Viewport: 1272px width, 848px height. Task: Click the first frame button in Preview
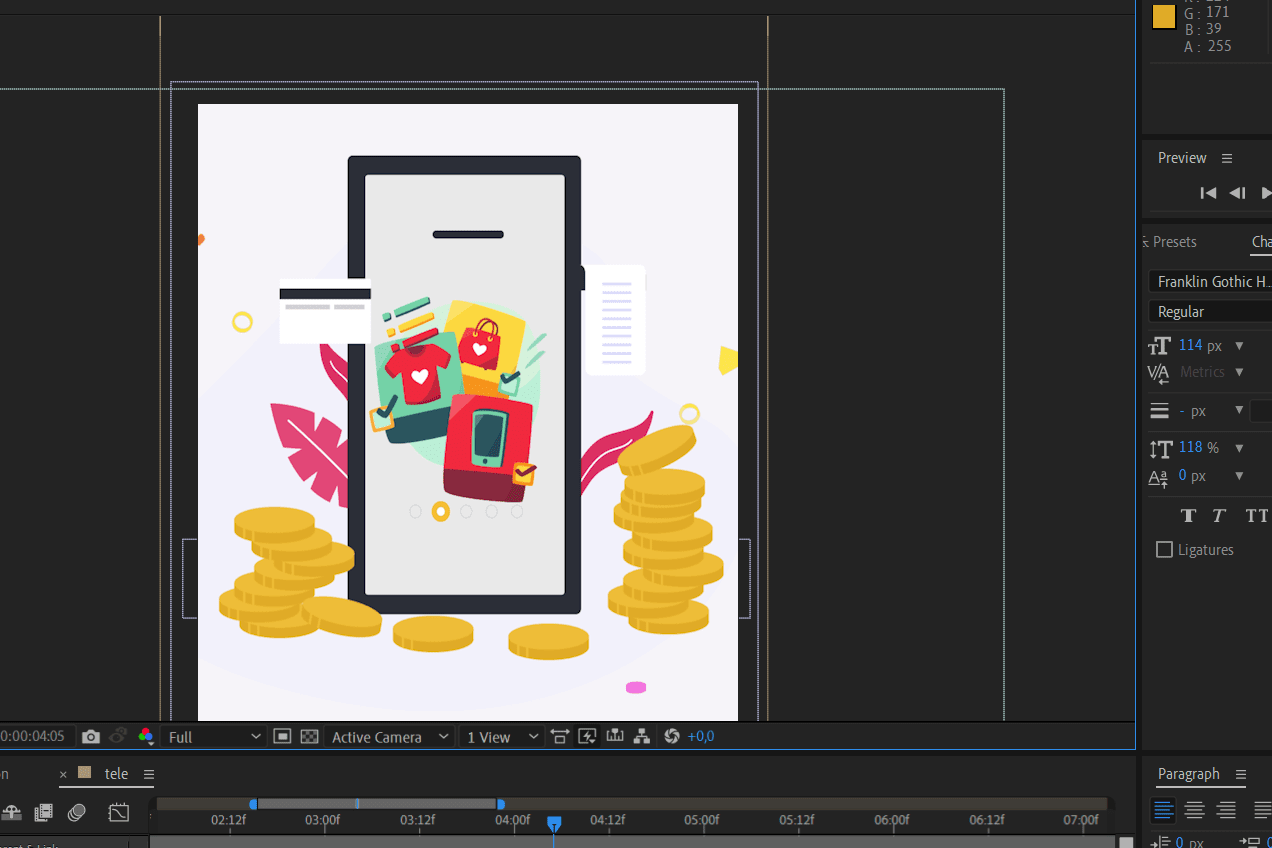click(1208, 193)
